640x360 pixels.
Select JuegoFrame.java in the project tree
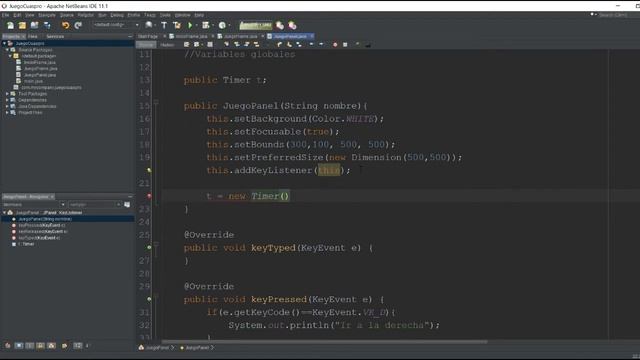pyautogui.click(x=40, y=69)
